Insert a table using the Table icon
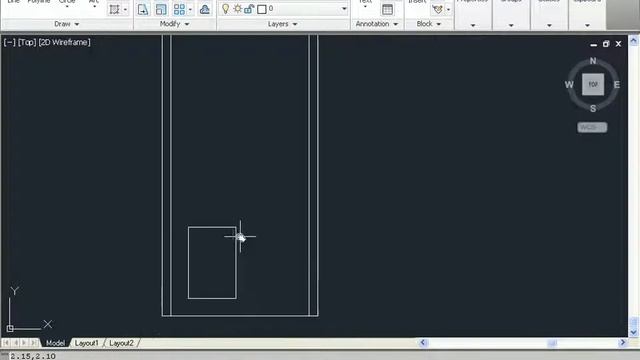Screen dimensions: 640x360 coord(387,9)
